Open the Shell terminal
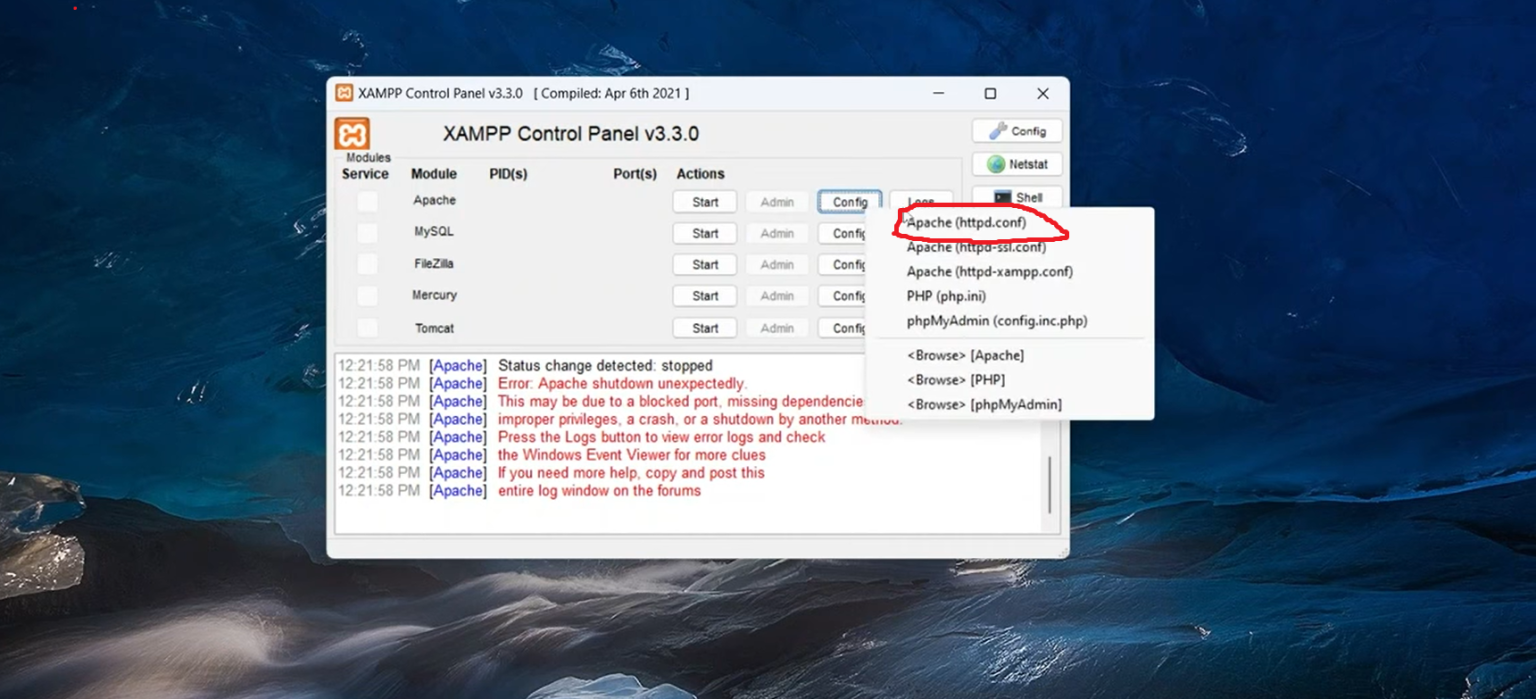The image size is (1536, 699). pyautogui.click(x=1016, y=197)
